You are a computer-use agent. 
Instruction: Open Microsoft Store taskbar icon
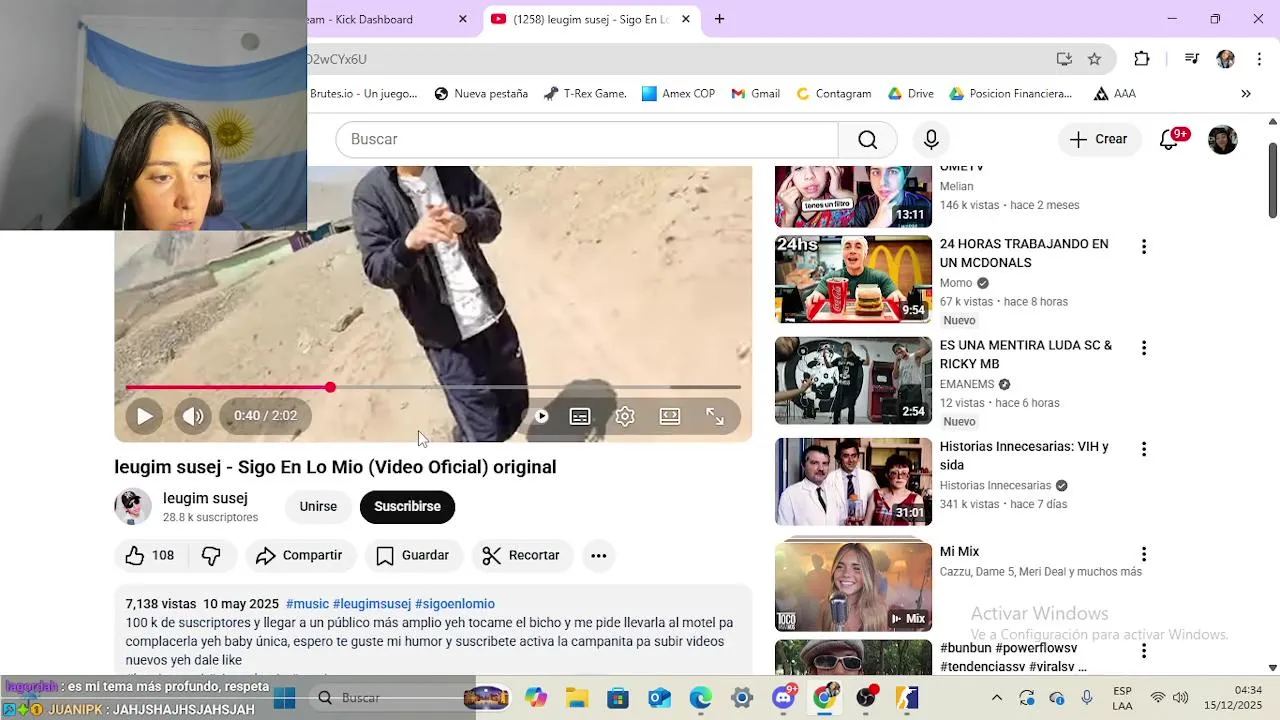pyautogui.click(x=618, y=698)
